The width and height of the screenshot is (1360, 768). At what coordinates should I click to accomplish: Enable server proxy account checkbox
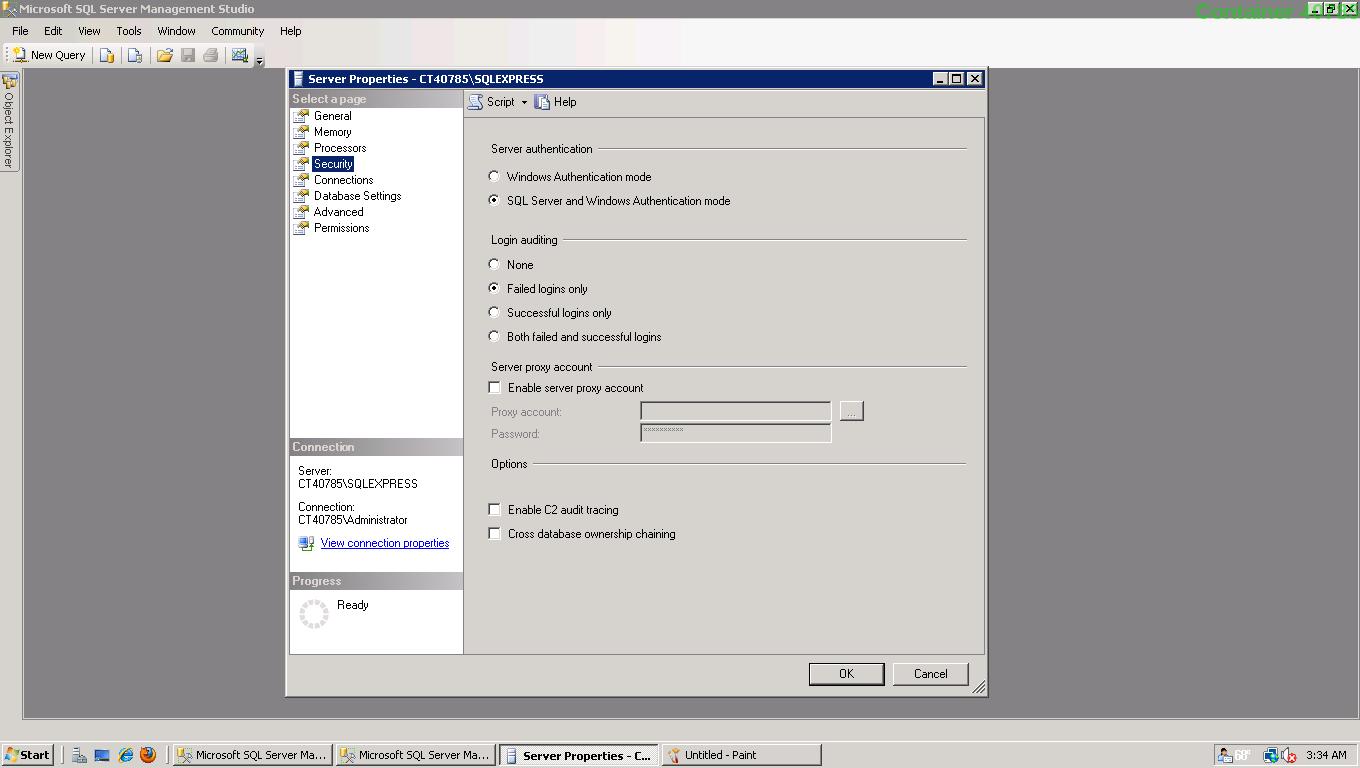pyautogui.click(x=495, y=388)
